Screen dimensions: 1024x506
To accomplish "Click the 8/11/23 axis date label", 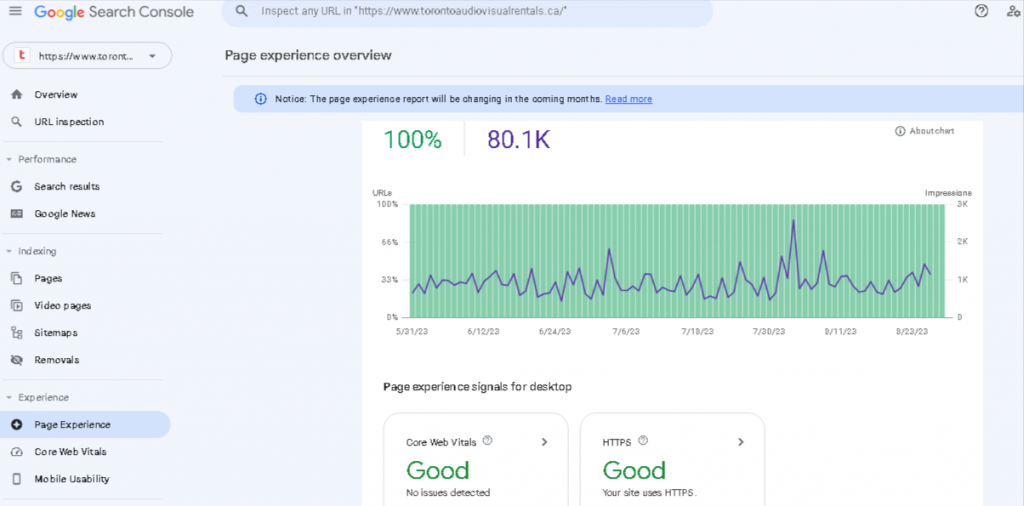I will pyautogui.click(x=840, y=332).
